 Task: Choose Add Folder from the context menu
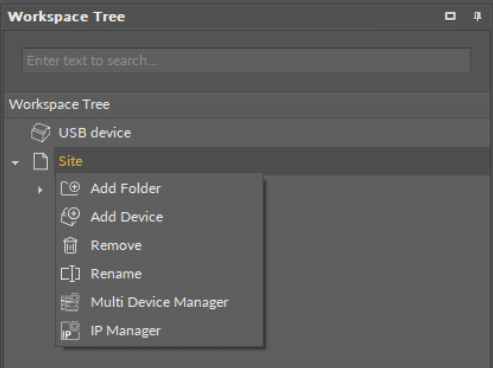coord(159,189)
